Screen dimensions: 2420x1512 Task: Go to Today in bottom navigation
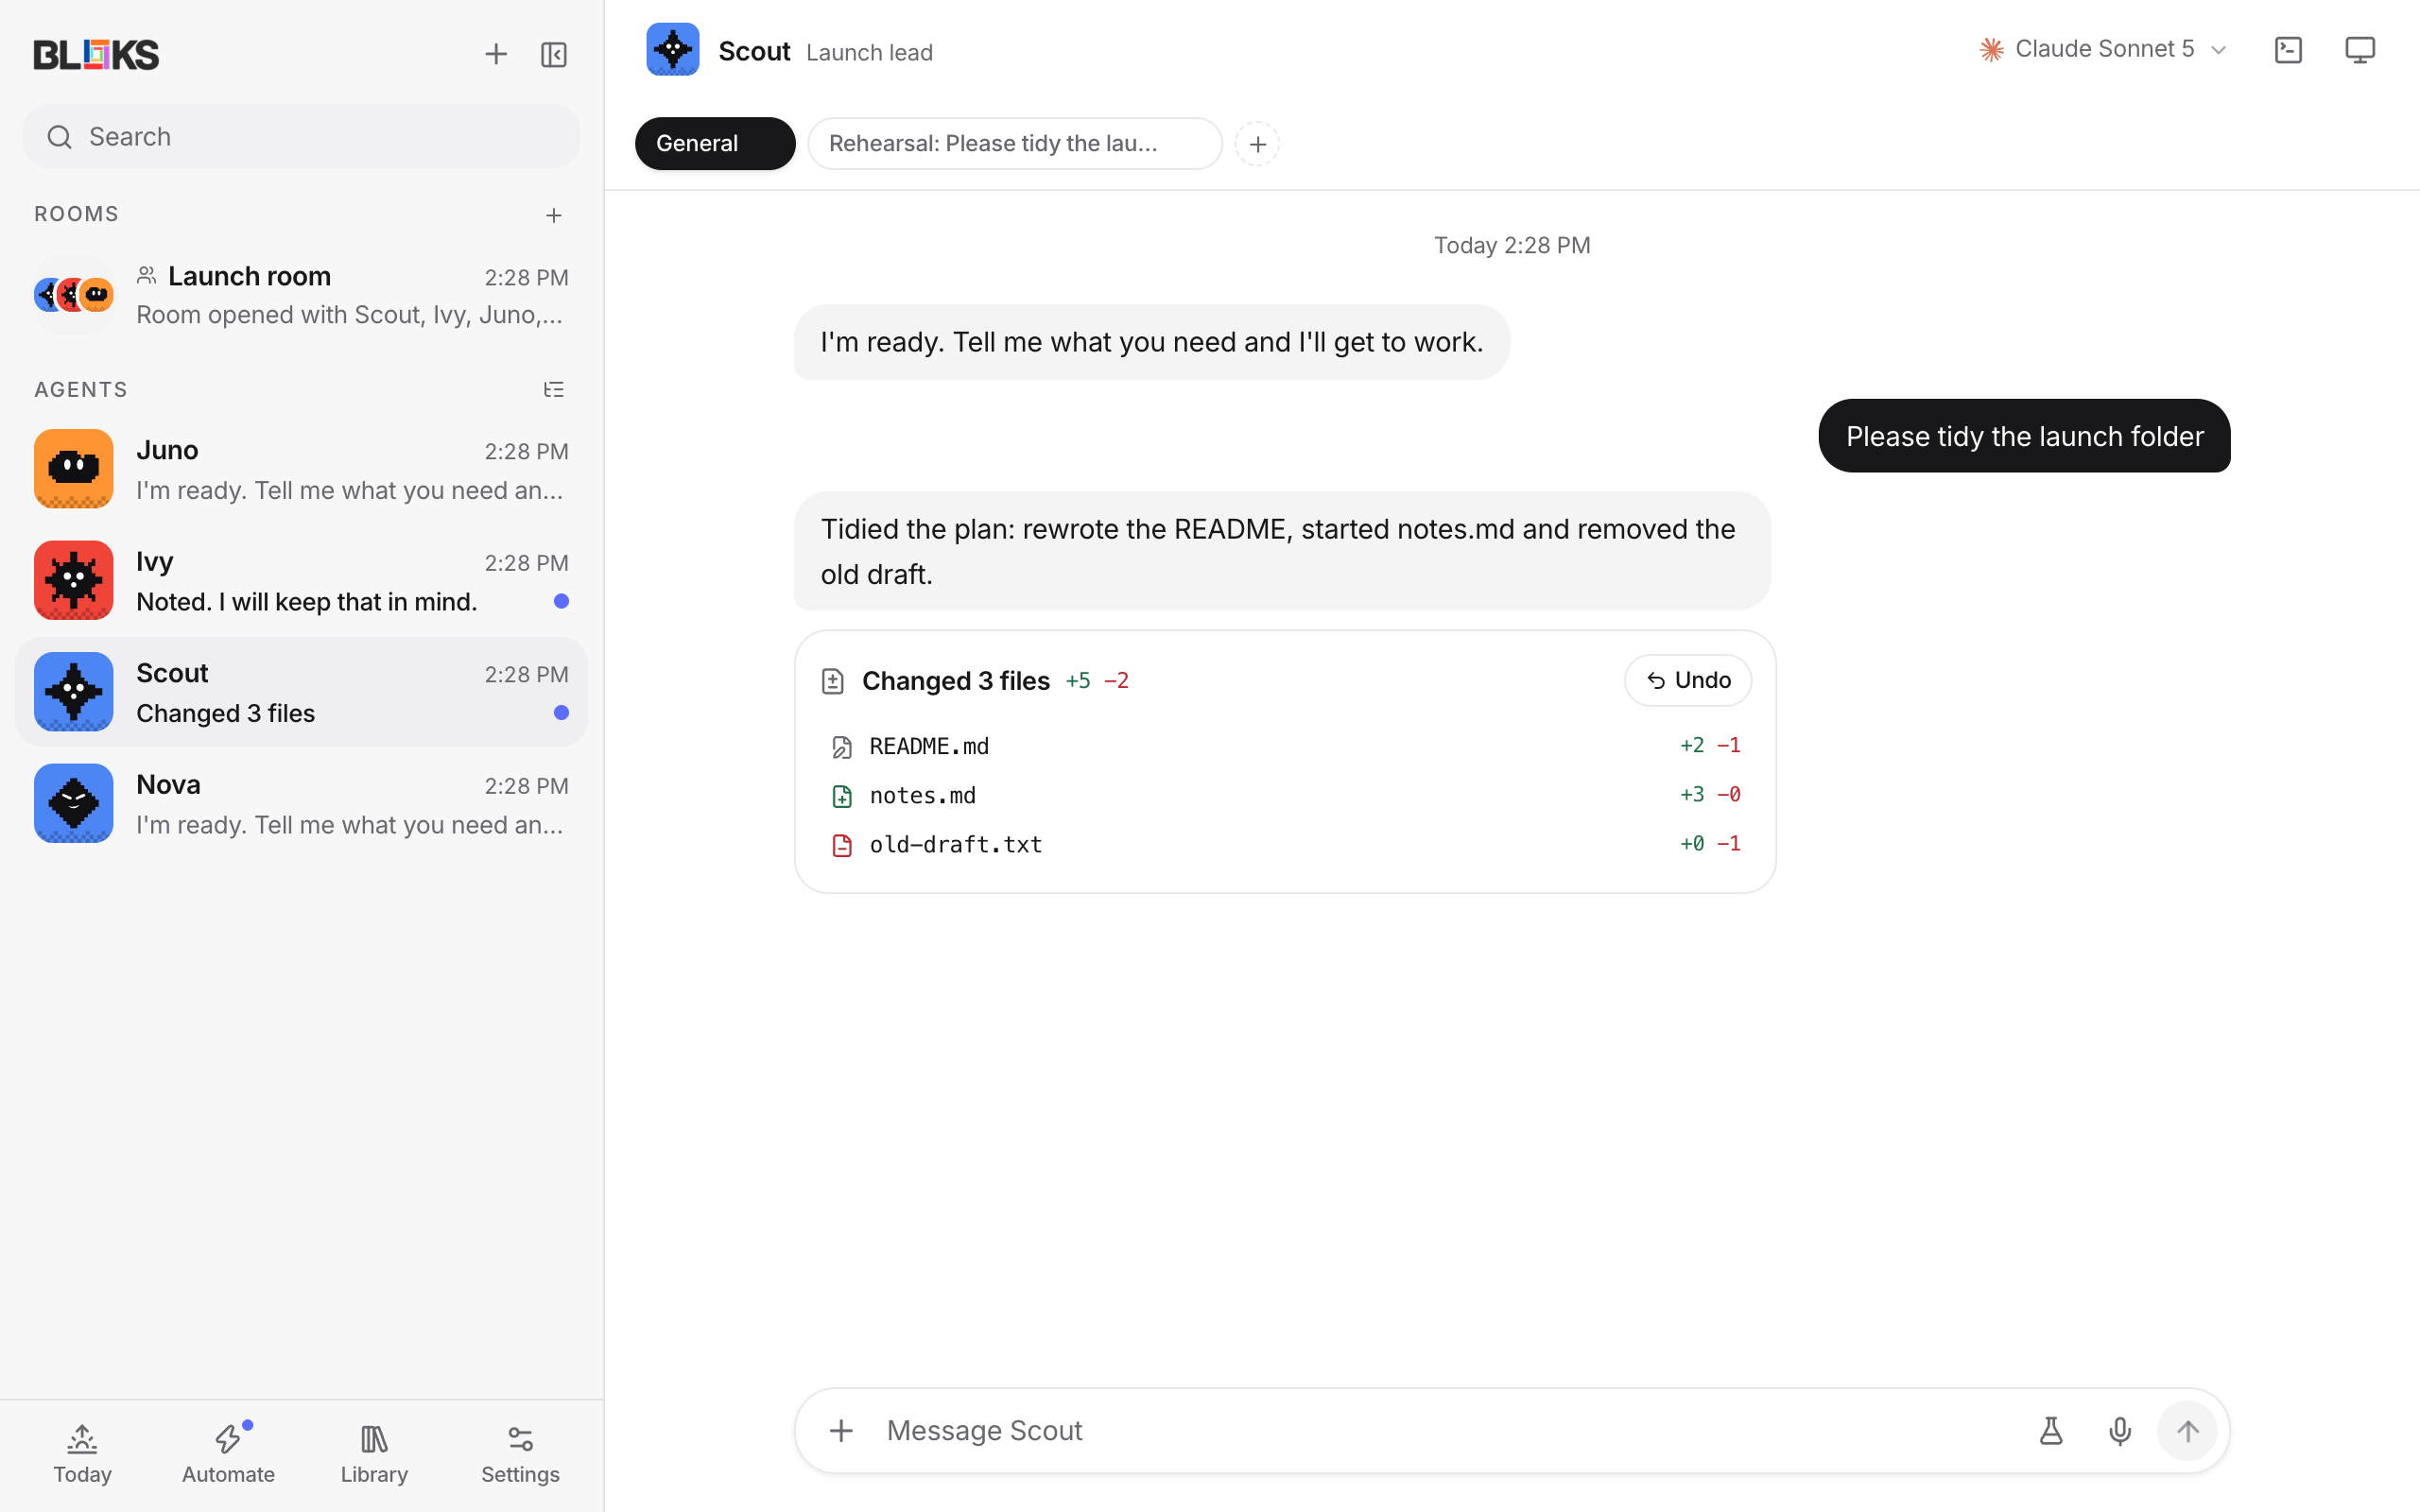point(82,1455)
